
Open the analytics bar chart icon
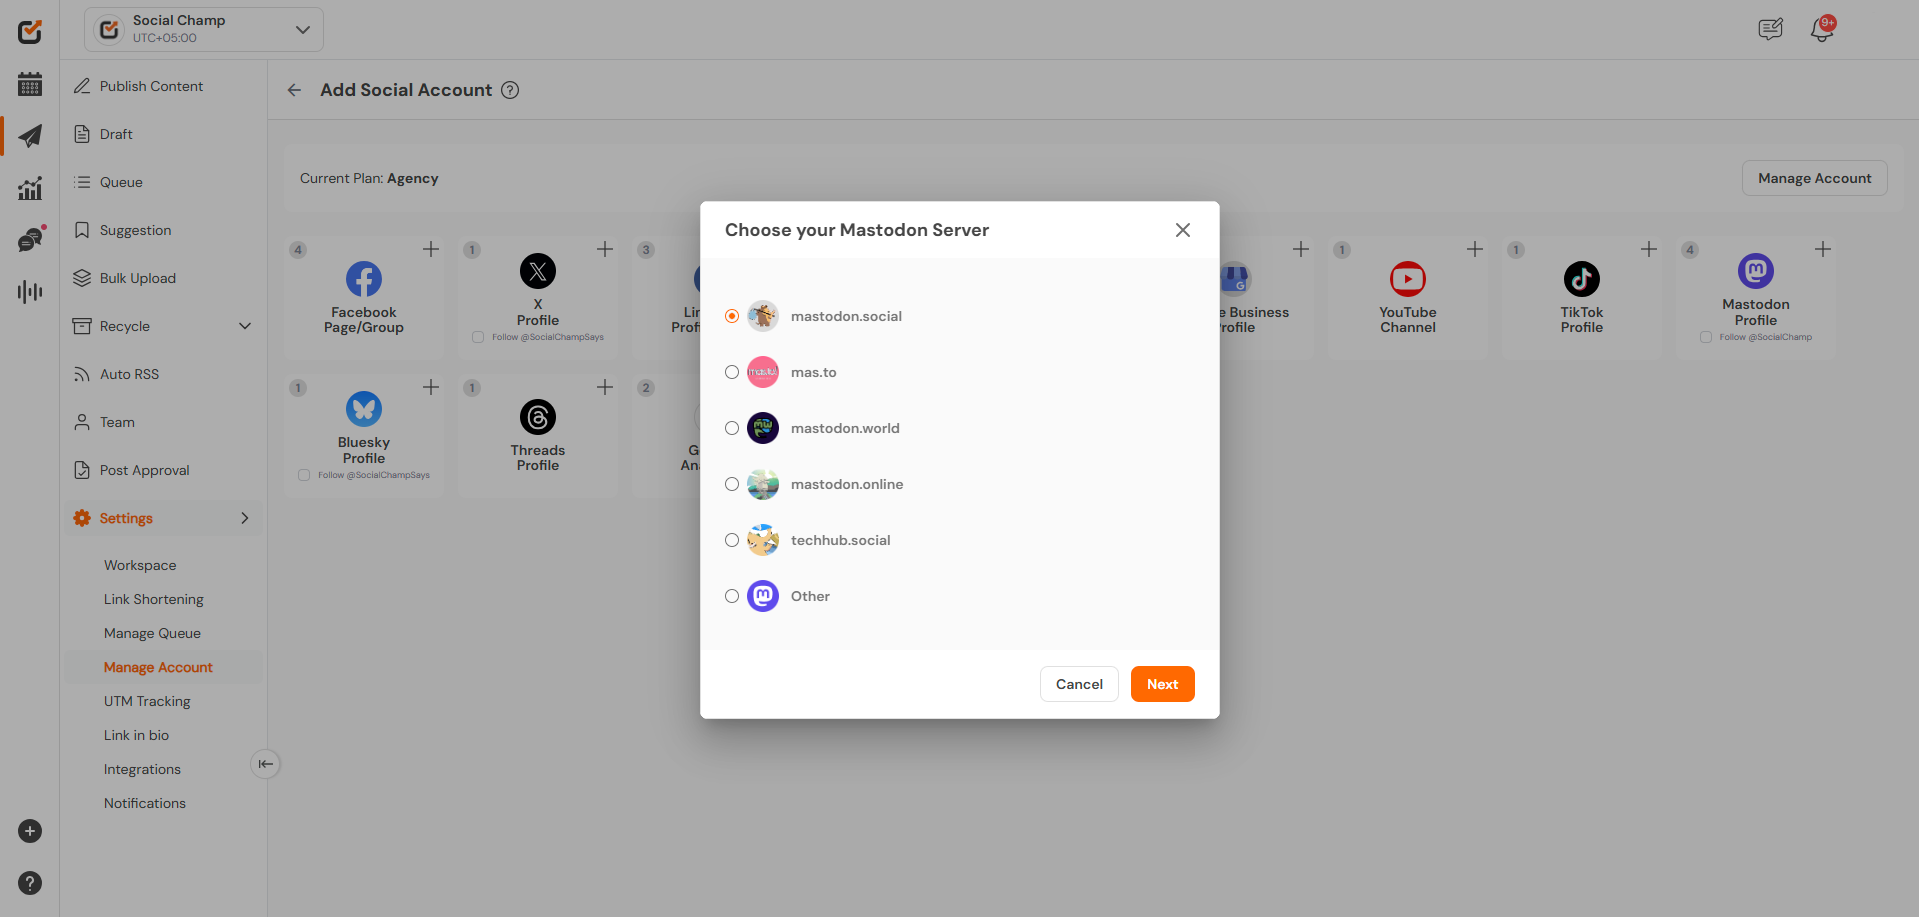pyautogui.click(x=30, y=188)
